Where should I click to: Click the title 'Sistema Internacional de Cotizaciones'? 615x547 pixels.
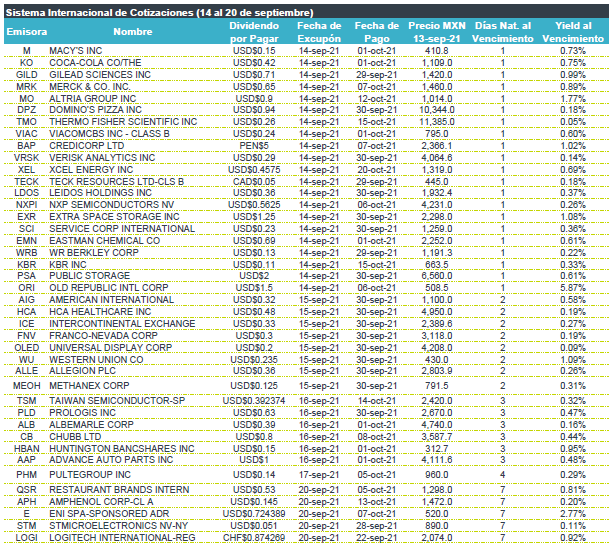[99, 13]
